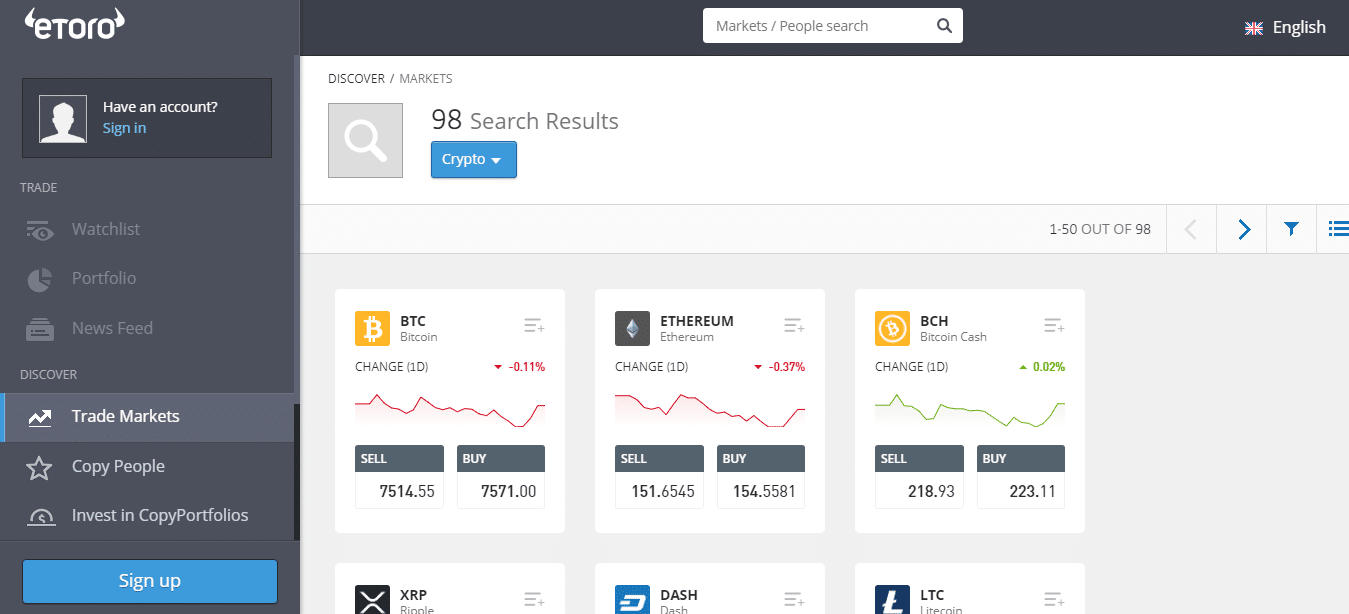Click the MARKETS breadcrumb
Viewport: 1349px width, 614px height.
(x=426, y=79)
